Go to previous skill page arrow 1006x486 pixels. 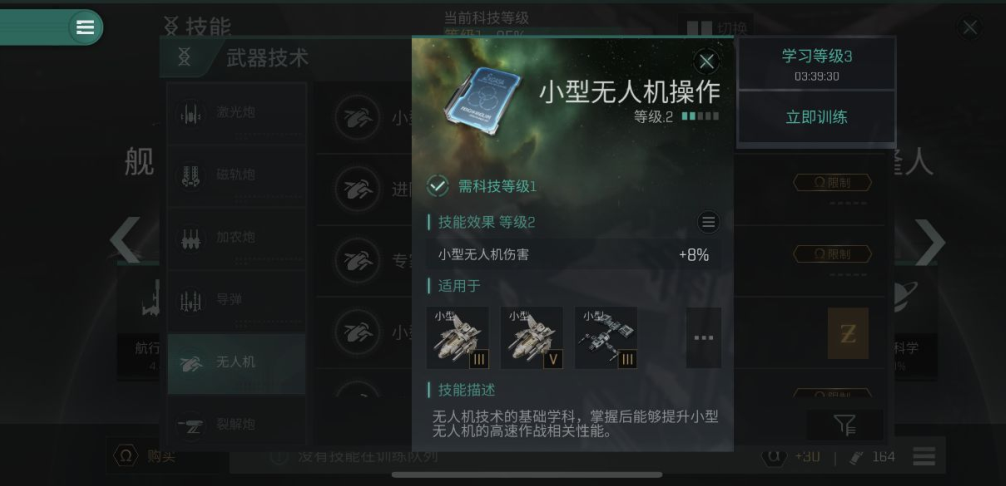124,240
